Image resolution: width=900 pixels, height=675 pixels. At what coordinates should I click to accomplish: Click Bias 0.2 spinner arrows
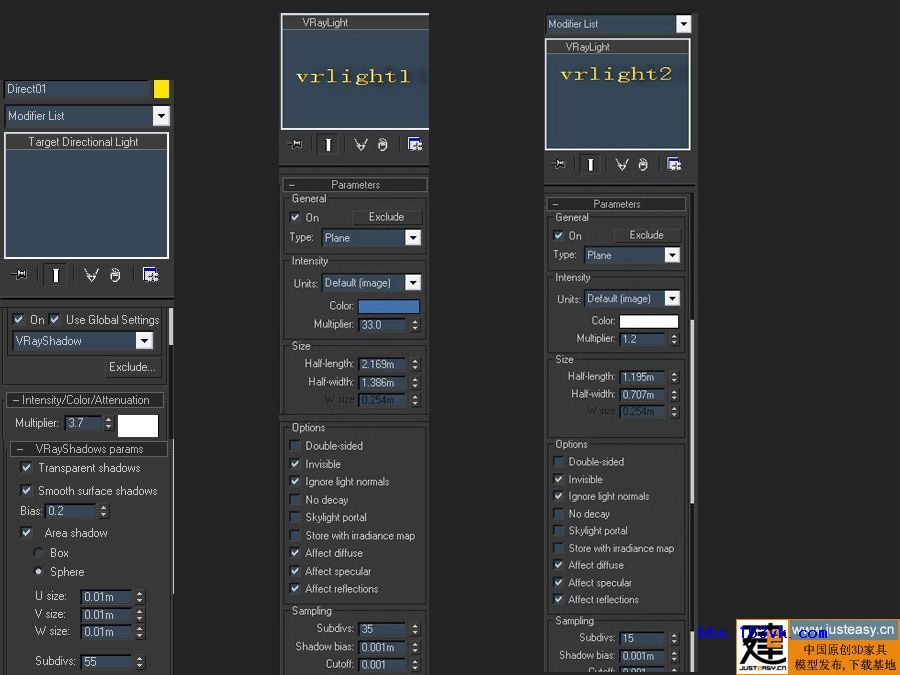[103, 511]
